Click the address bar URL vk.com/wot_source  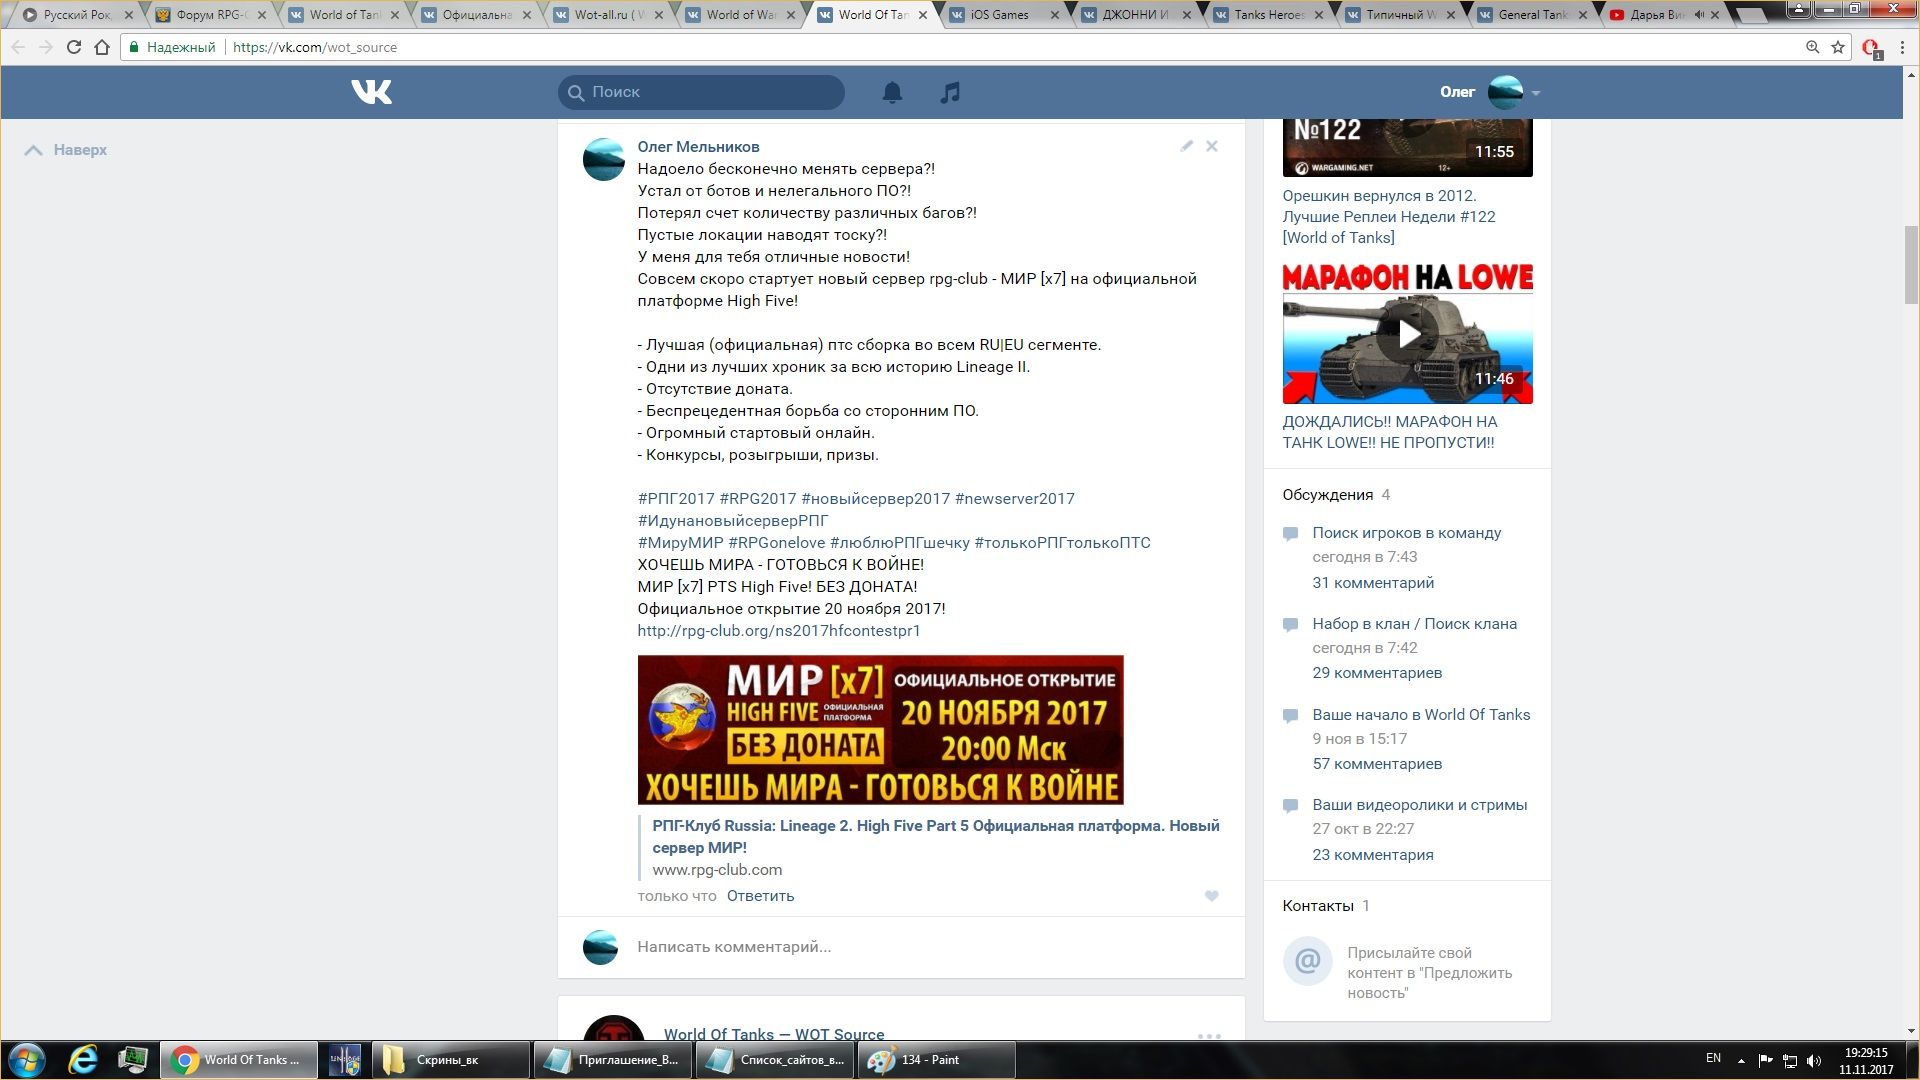(x=315, y=47)
